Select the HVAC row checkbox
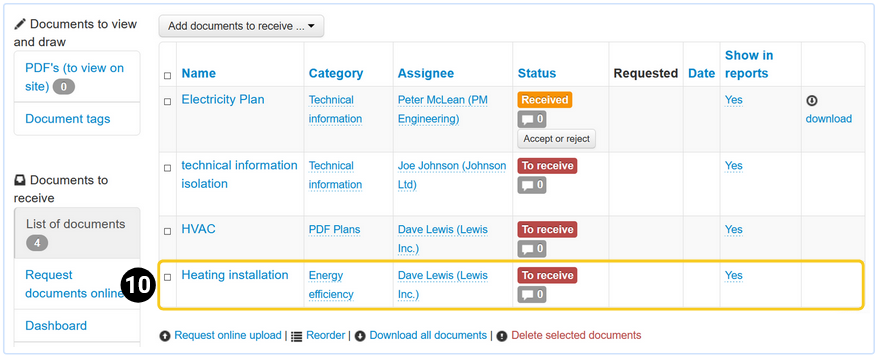 [x=167, y=231]
